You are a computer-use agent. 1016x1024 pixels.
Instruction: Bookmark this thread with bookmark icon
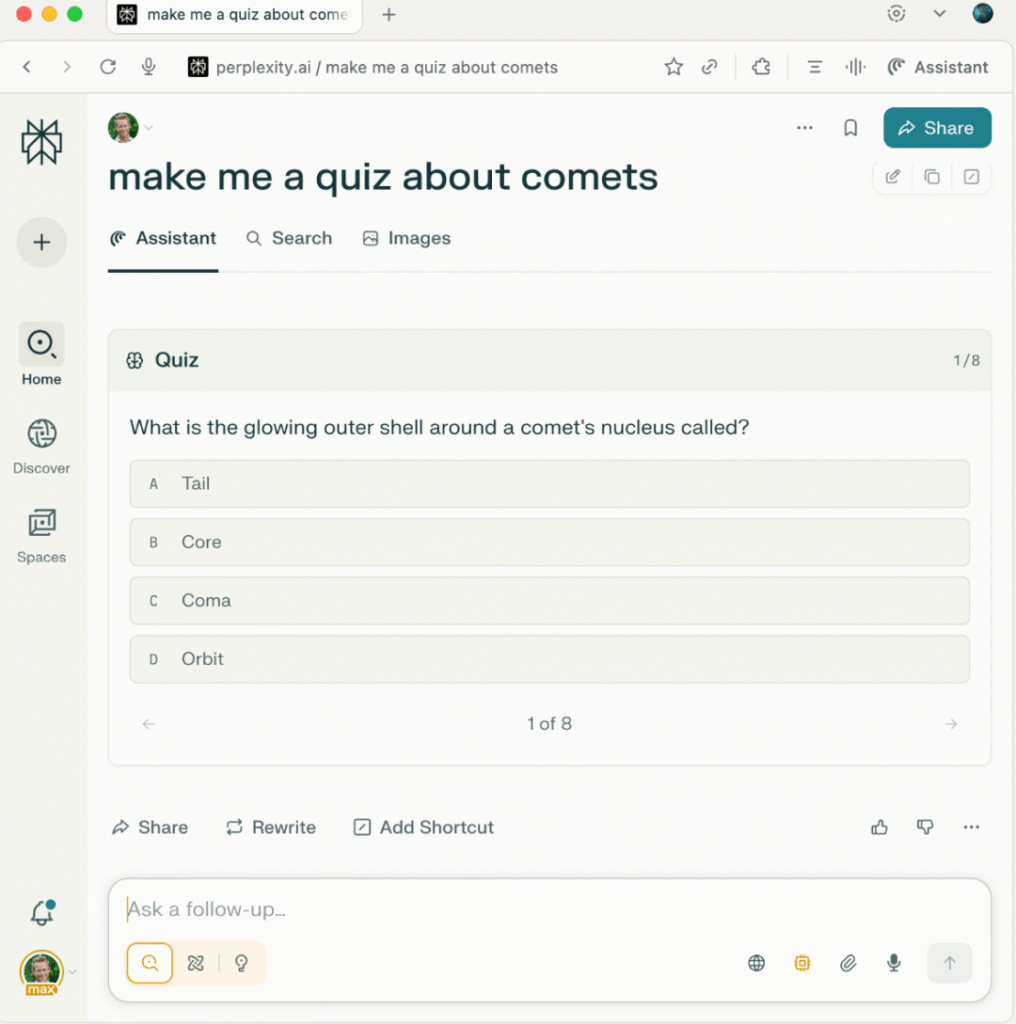851,128
